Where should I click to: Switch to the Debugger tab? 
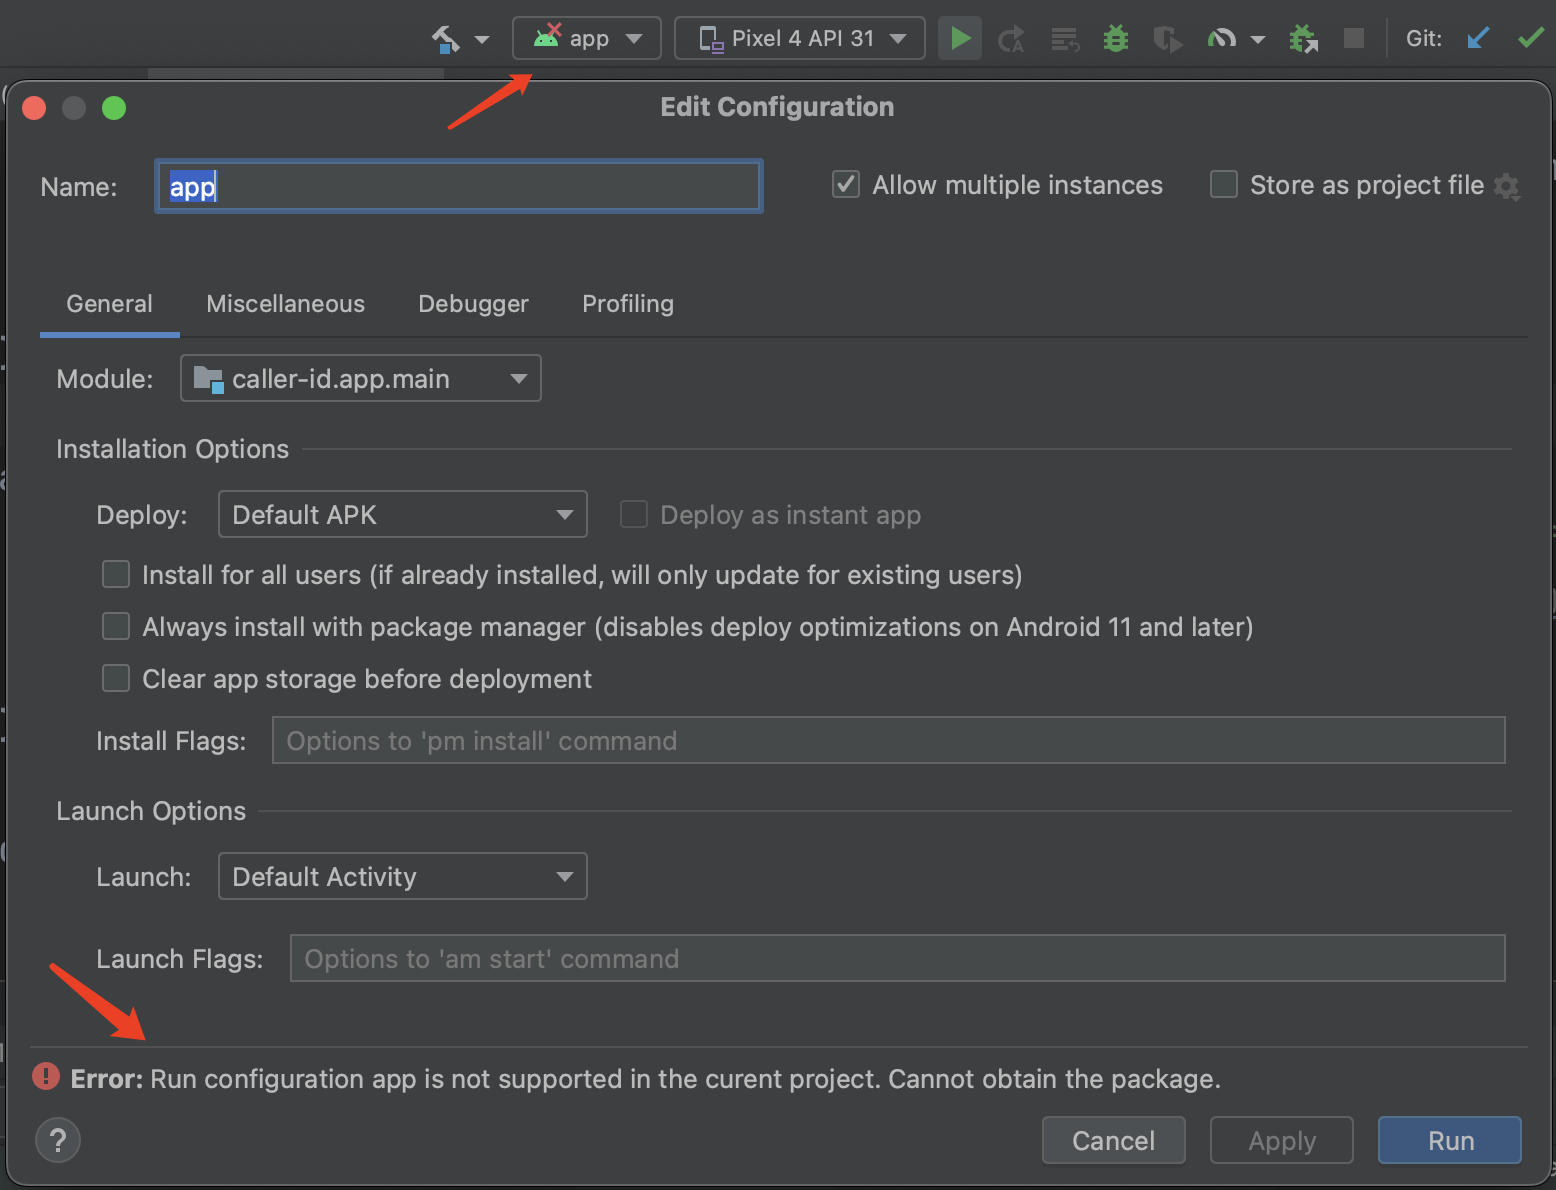[473, 304]
